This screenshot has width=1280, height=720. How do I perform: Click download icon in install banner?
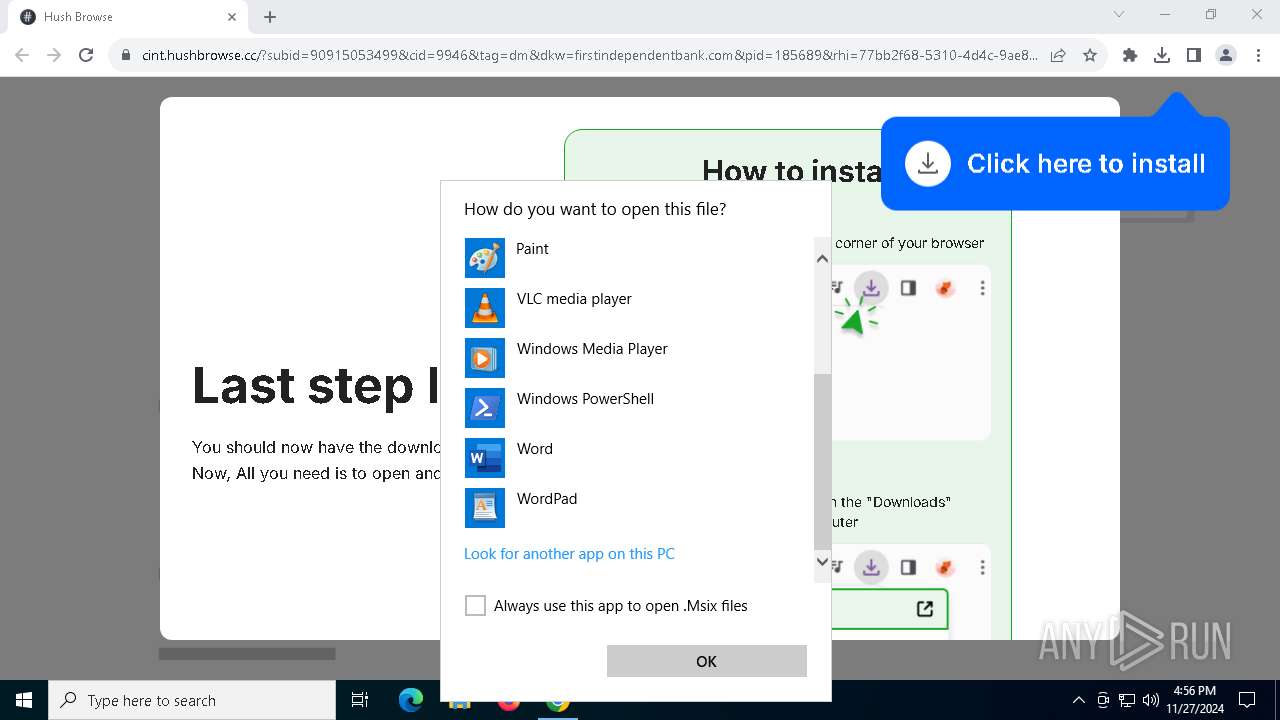click(928, 163)
